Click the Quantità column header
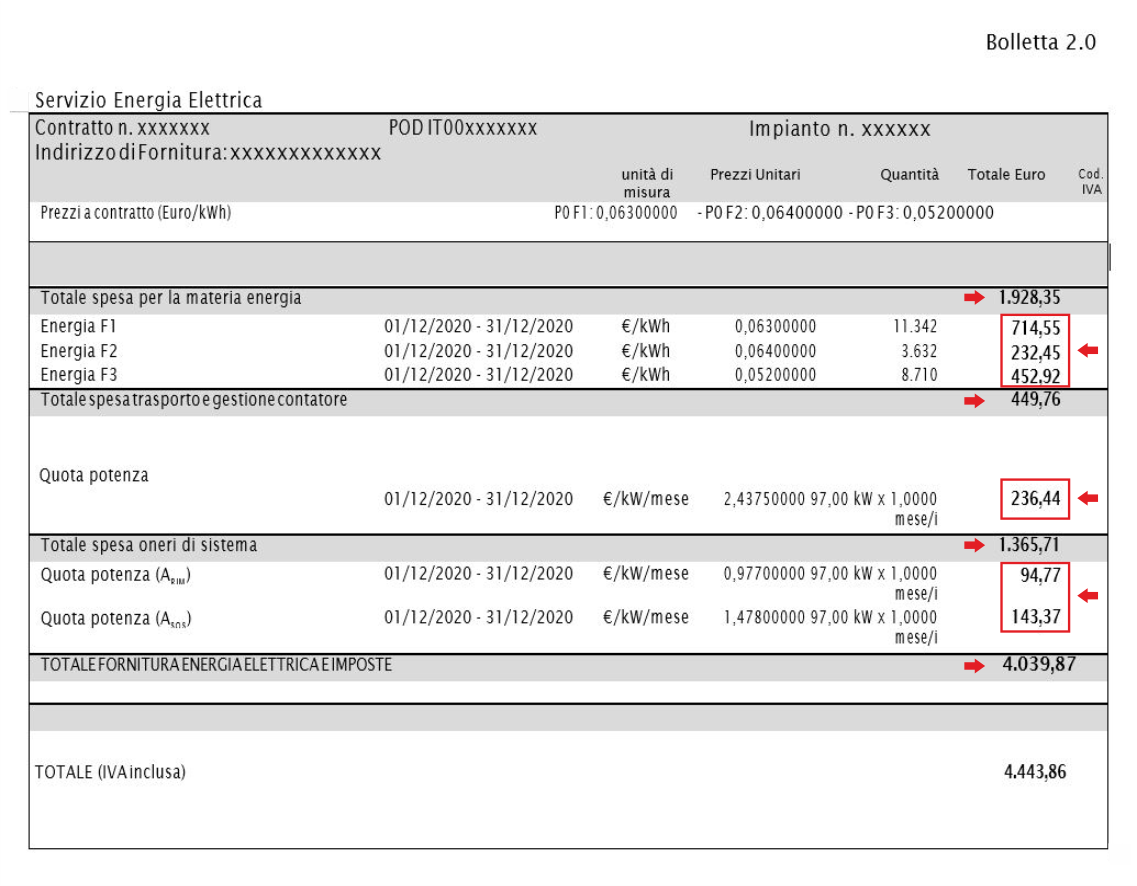The width and height of the screenshot is (1137, 886). coord(909,175)
